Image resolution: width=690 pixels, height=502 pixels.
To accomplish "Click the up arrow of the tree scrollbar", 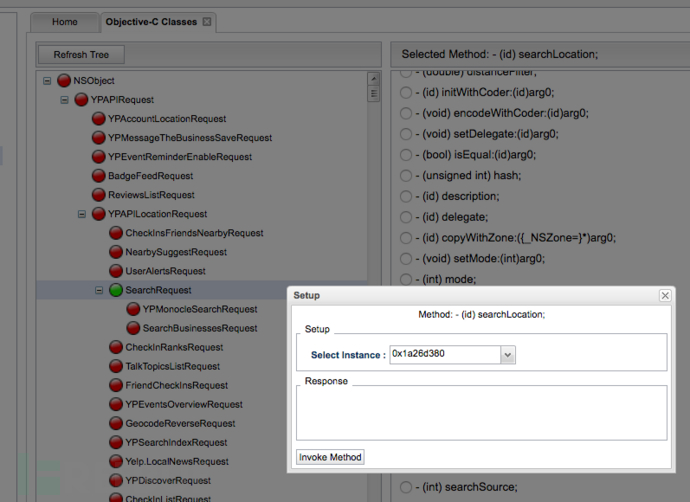I will pyautogui.click(x=373, y=79).
